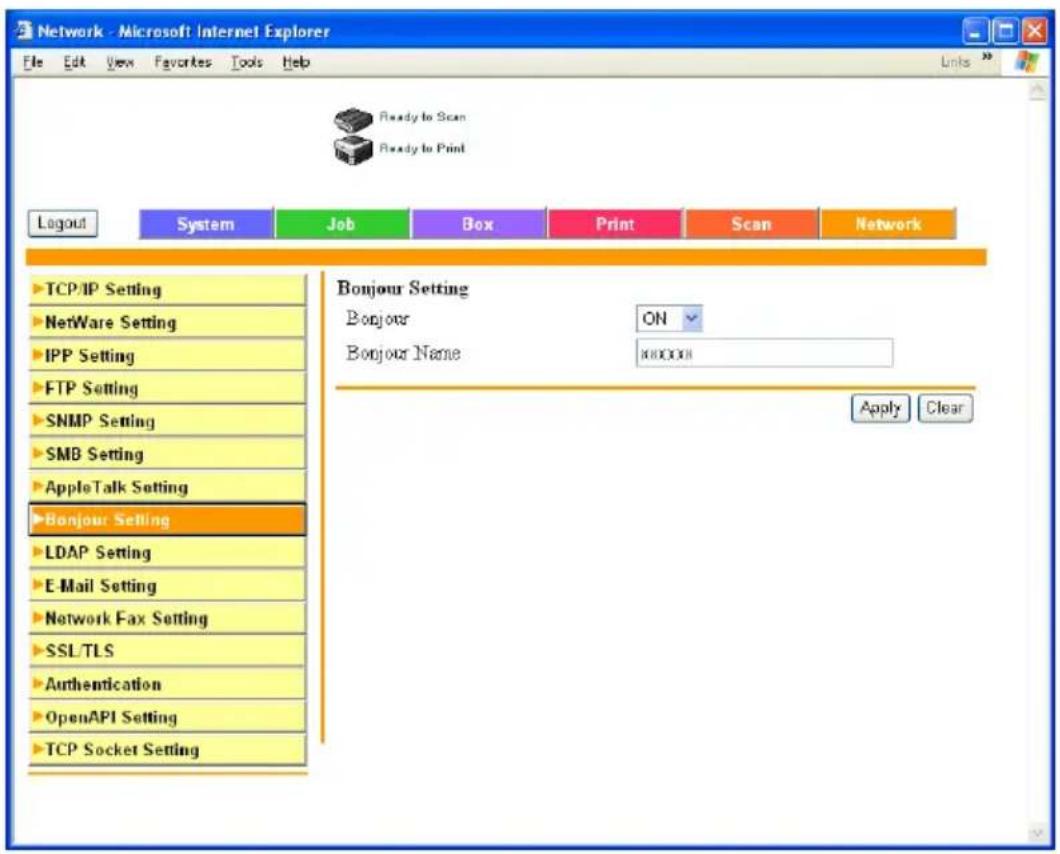
Task: Click the Internet Explorer title bar page icon
Action: pos(24,30)
